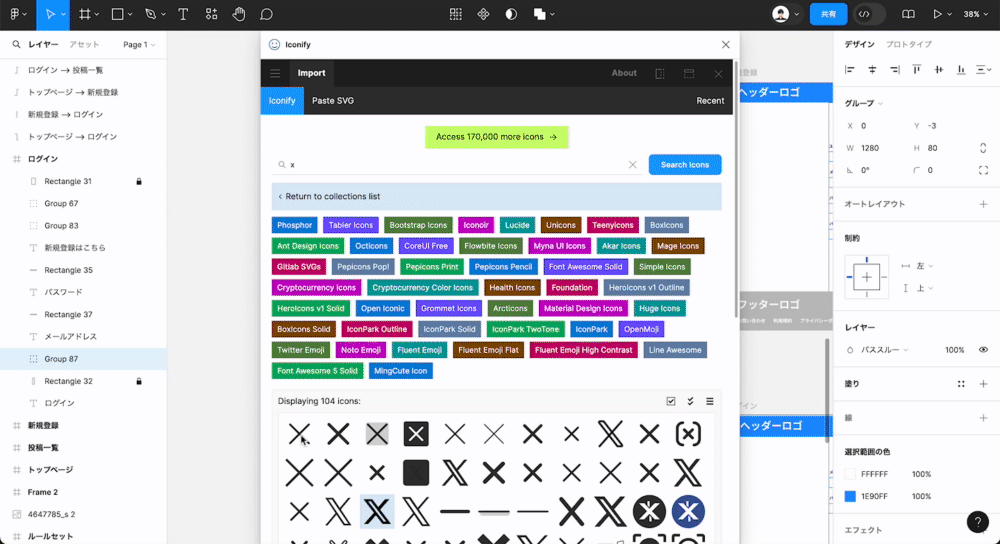Viewport: 1000px width, 544px height.
Task: Open present options dropdown arrow
Action: click(x=950, y=14)
